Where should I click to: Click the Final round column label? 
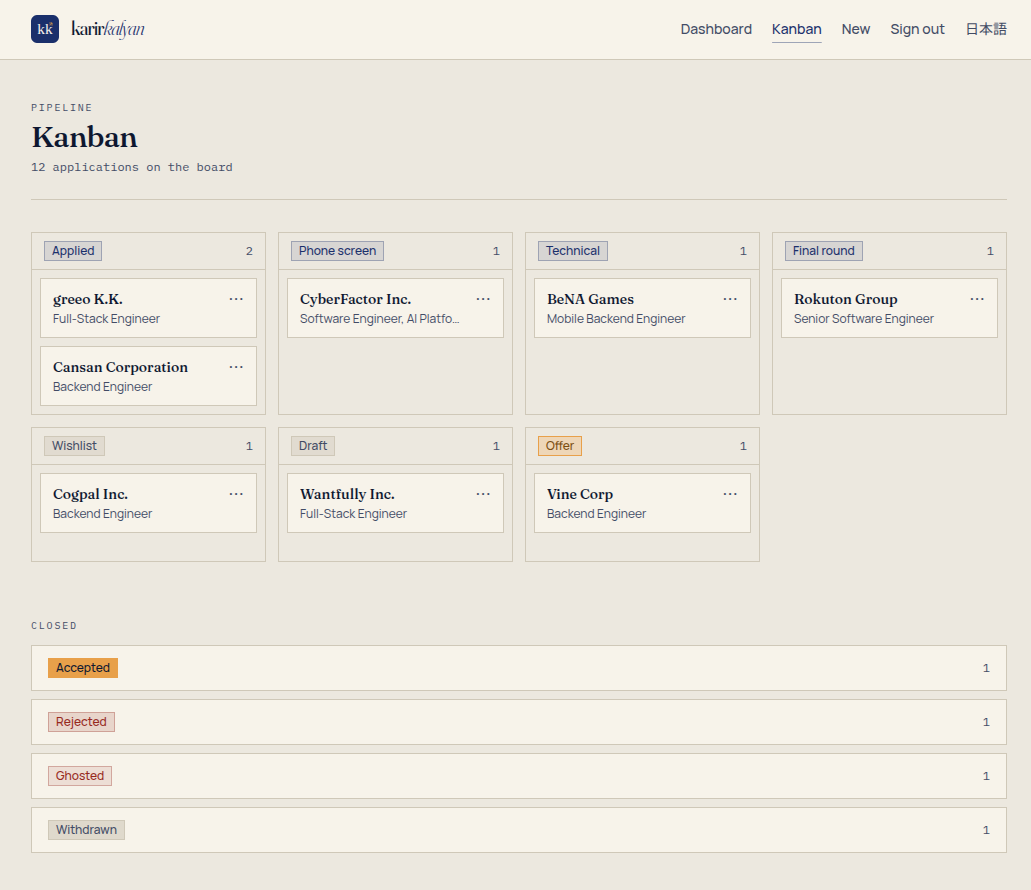tap(823, 251)
